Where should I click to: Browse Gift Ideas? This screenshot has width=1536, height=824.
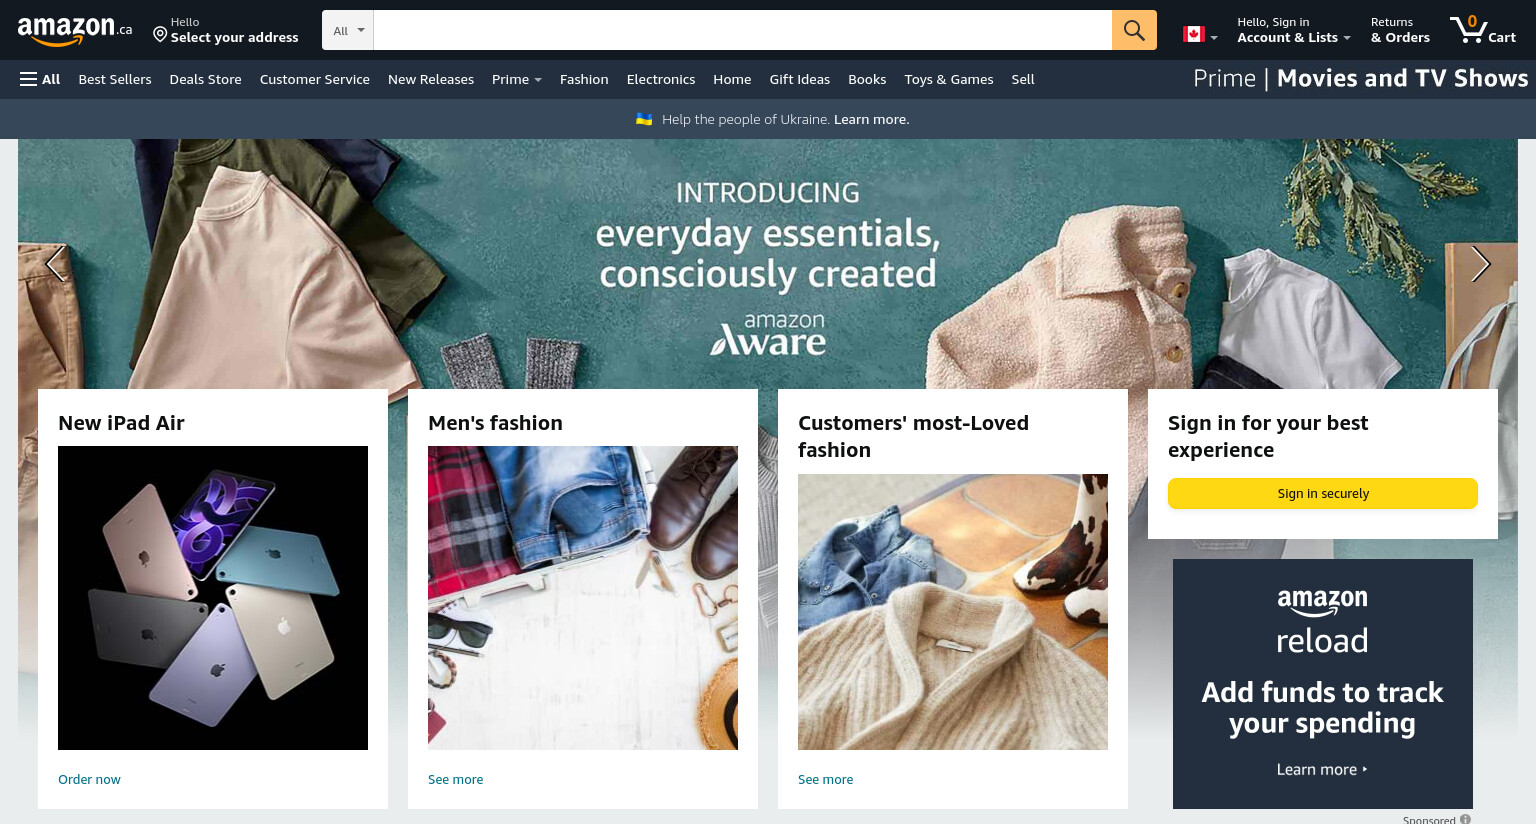pos(800,79)
